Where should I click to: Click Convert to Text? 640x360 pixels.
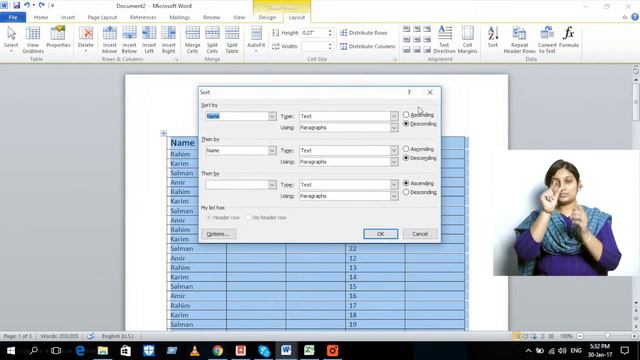pos(547,40)
